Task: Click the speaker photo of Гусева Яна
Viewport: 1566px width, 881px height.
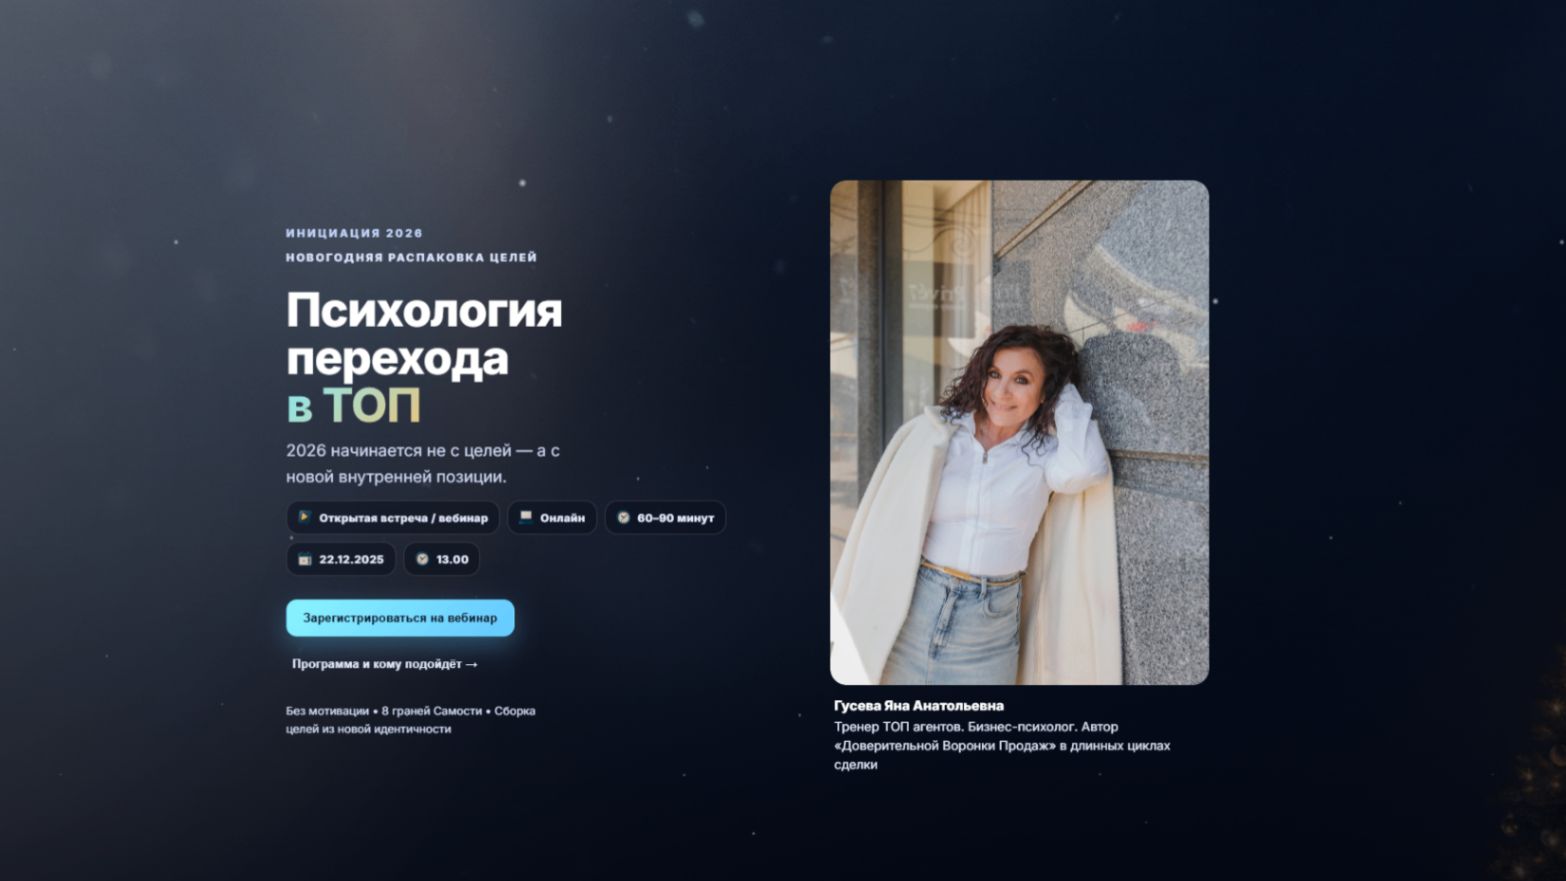Action: (1019, 432)
